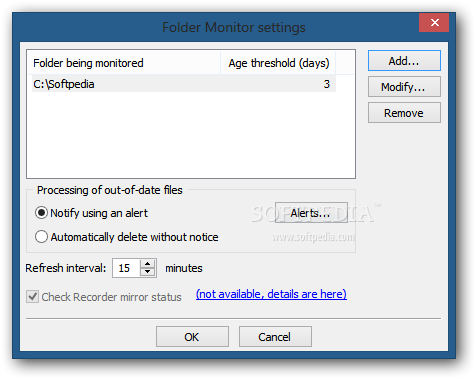The height and width of the screenshot is (379, 476).
Task: Click the Add... button
Action: point(404,61)
